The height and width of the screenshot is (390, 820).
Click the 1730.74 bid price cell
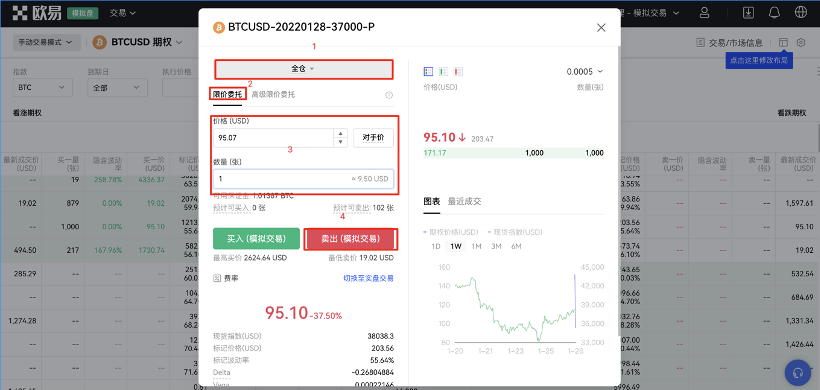tap(151, 250)
